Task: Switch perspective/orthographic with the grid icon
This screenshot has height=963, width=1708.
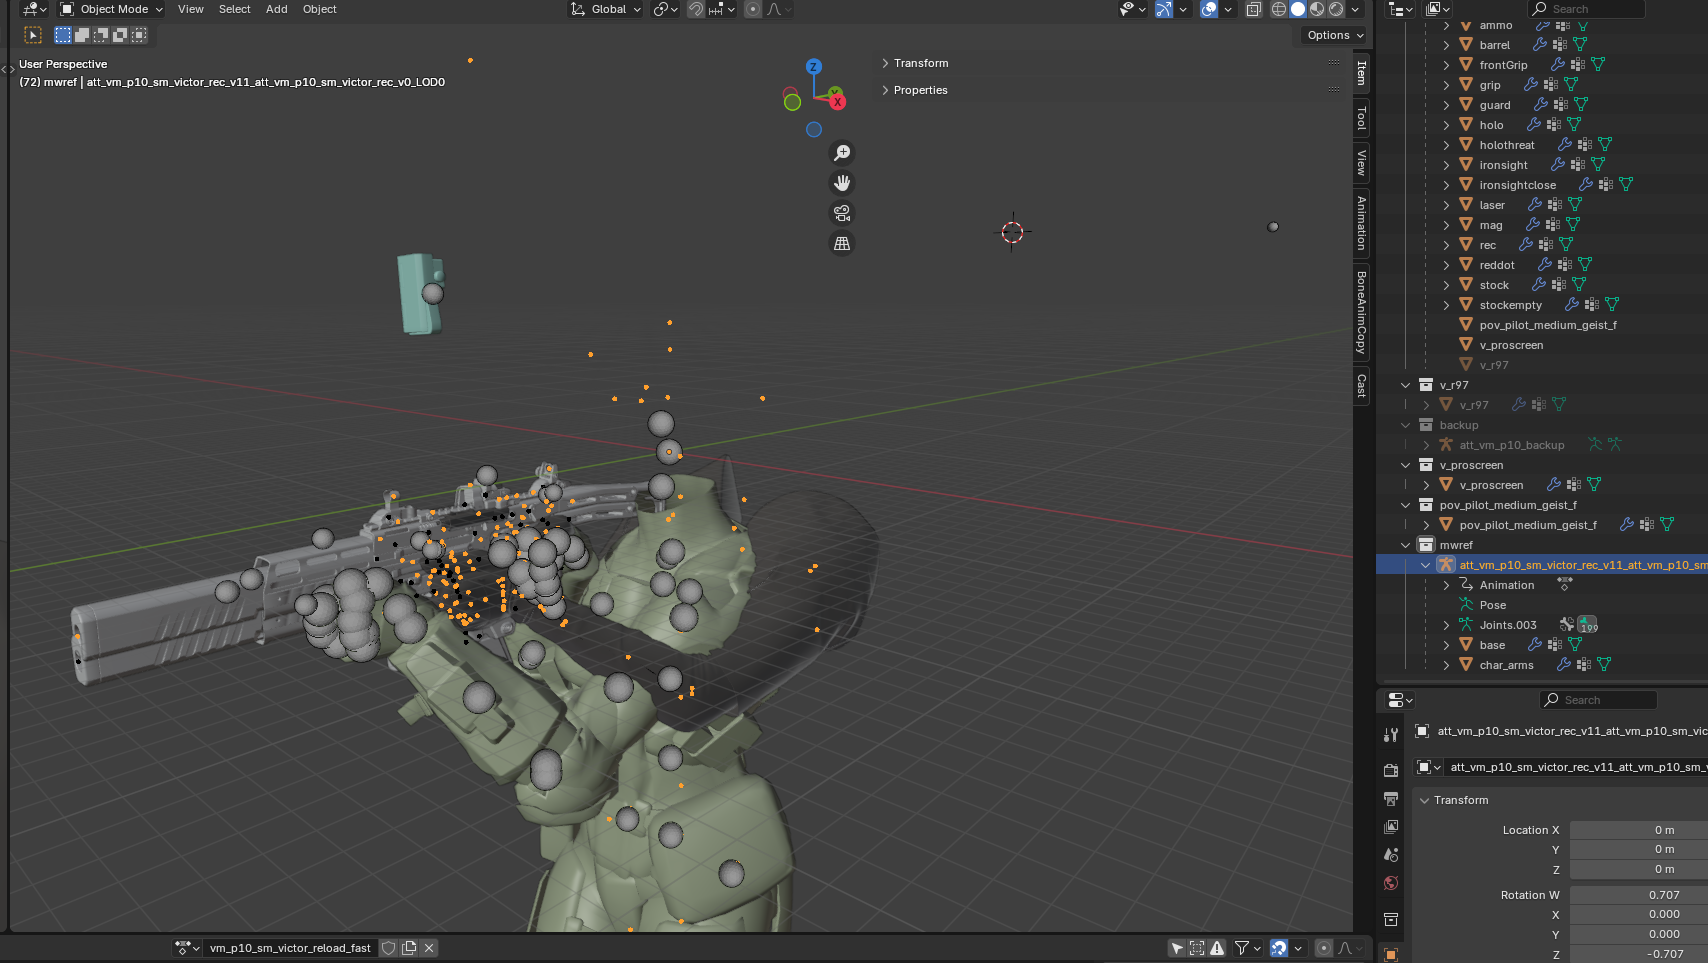Action: tap(842, 243)
